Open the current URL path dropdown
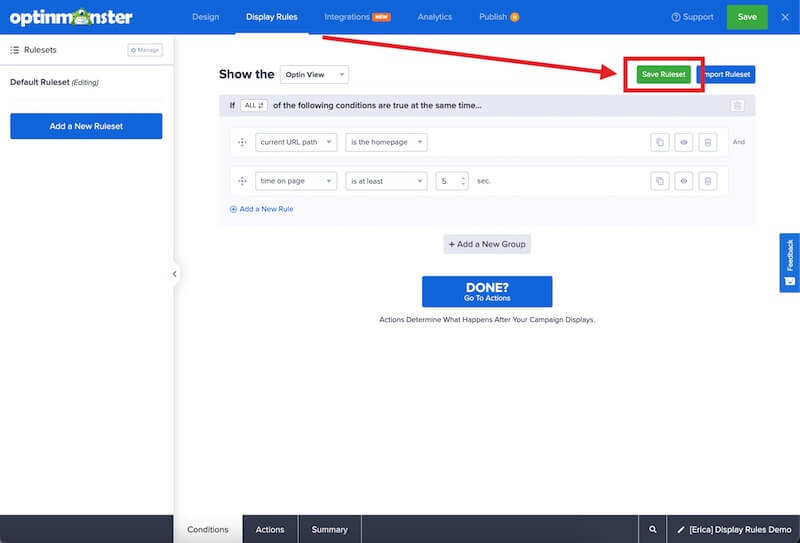Viewport: 800px width, 543px height. [x=296, y=142]
